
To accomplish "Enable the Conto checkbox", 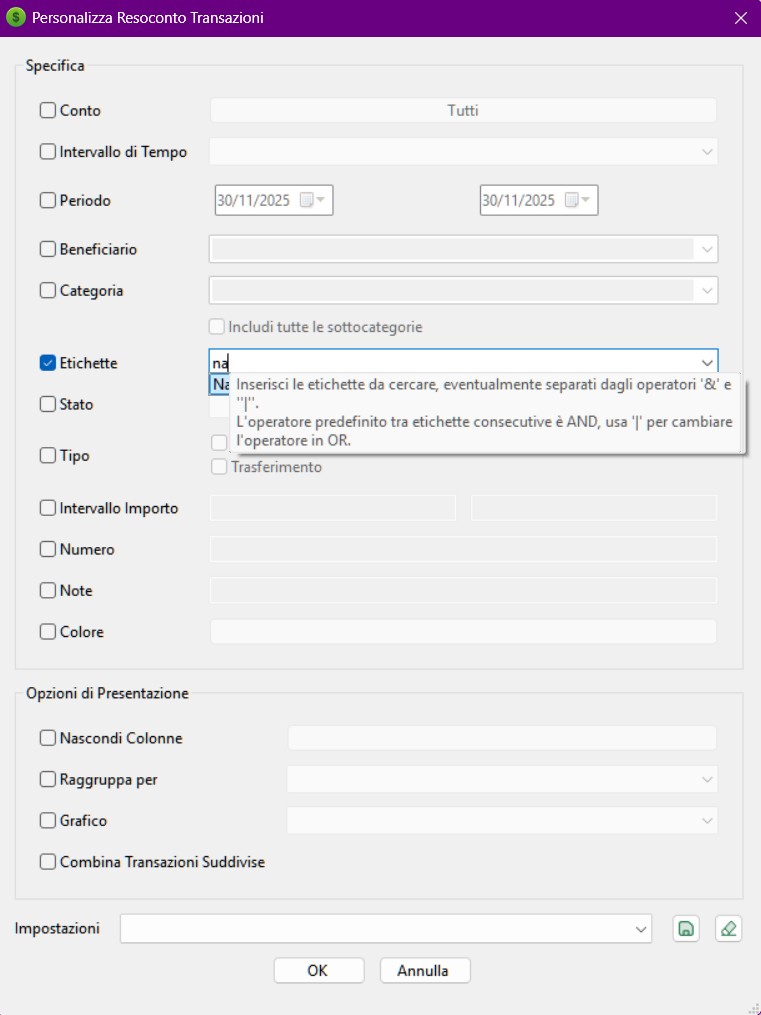I will tap(48, 111).
